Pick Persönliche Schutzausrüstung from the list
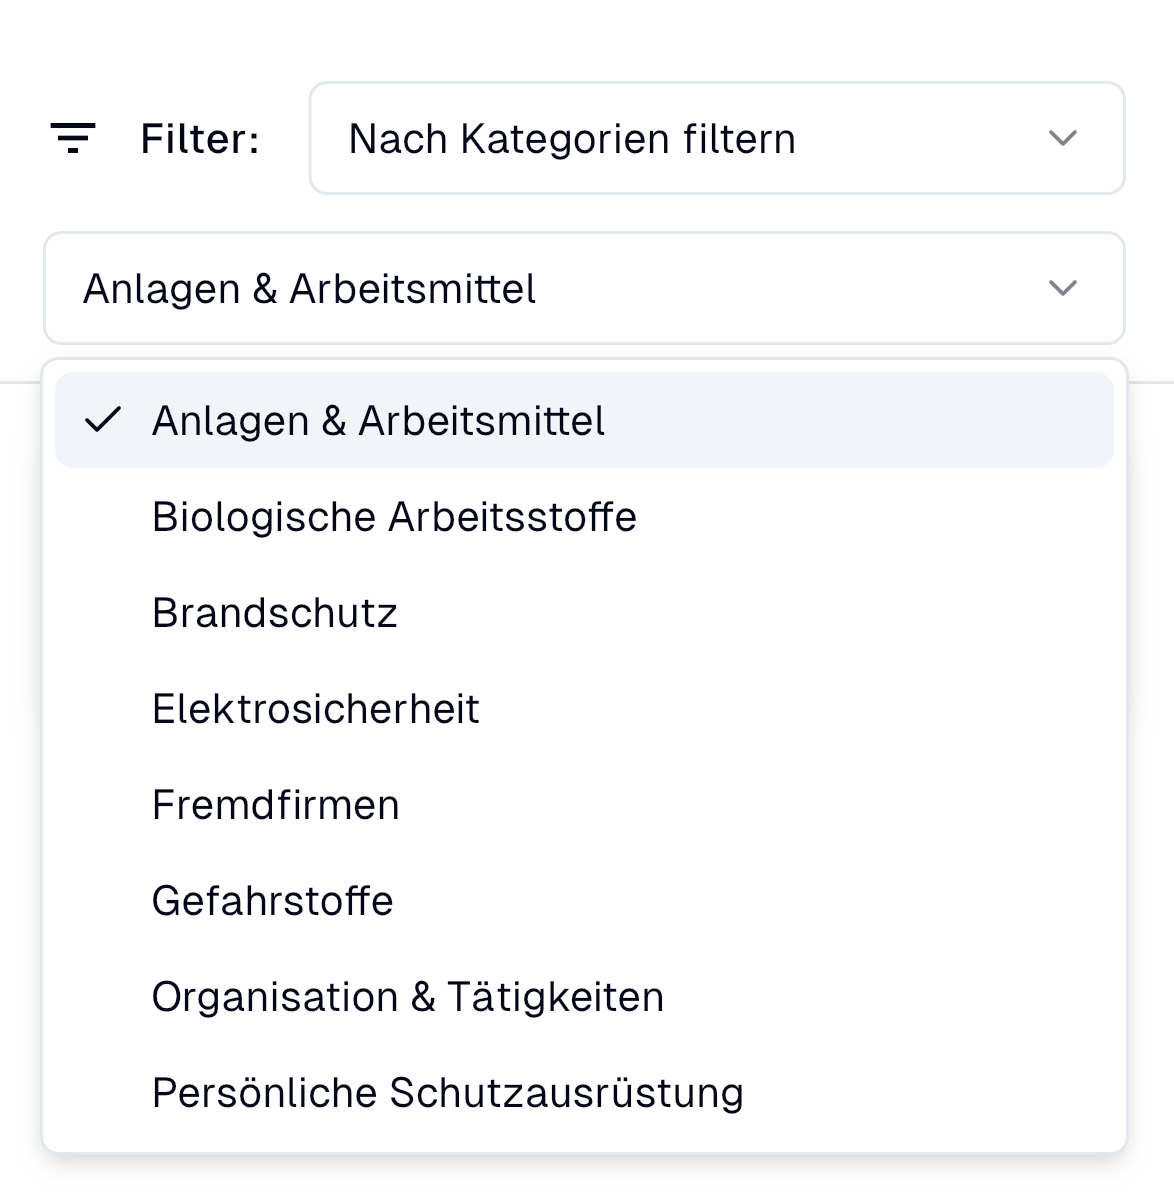The height and width of the screenshot is (1195, 1174). [x=448, y=1093]
